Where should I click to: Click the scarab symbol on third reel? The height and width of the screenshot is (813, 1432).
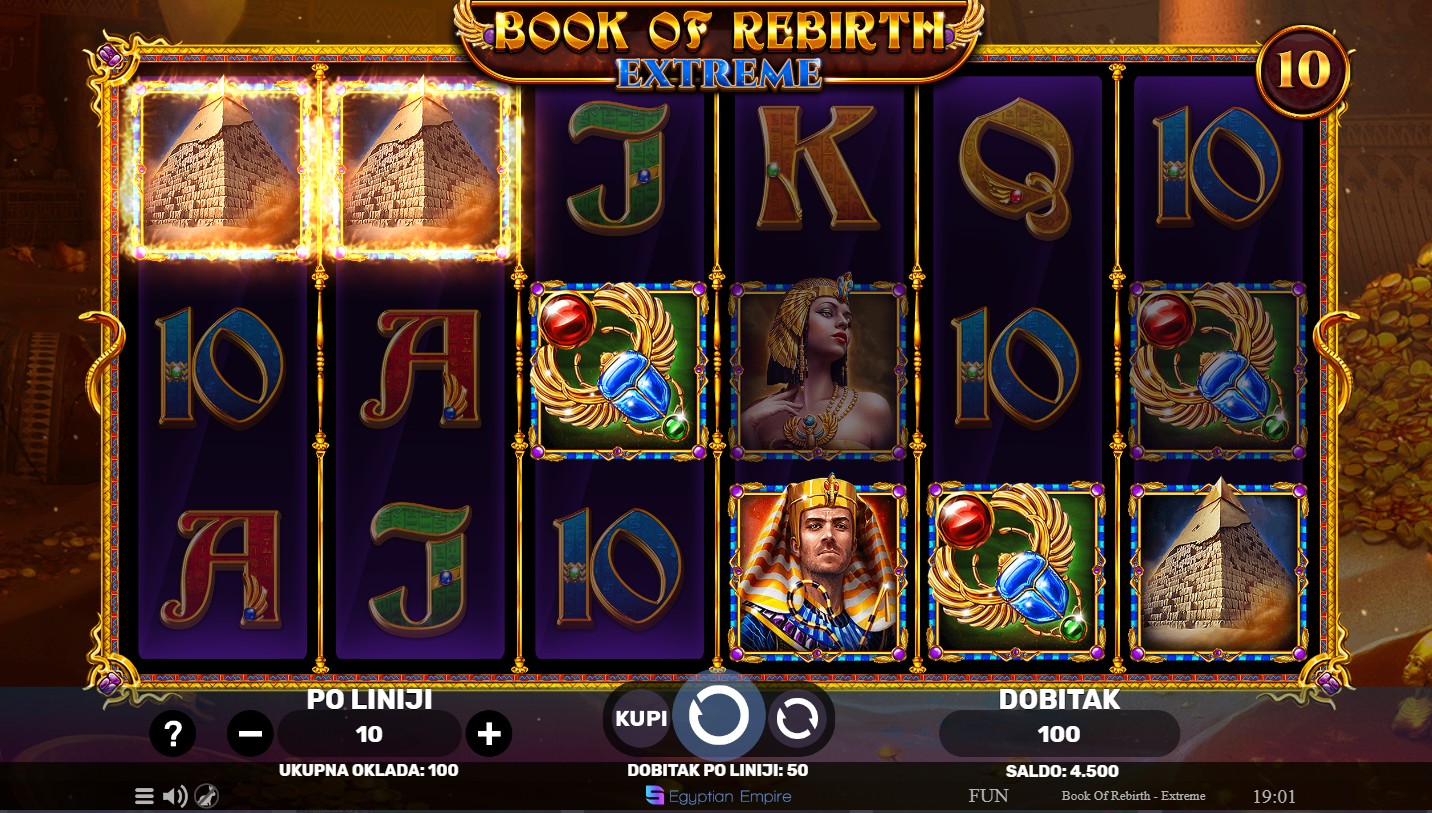click(619, 371)
